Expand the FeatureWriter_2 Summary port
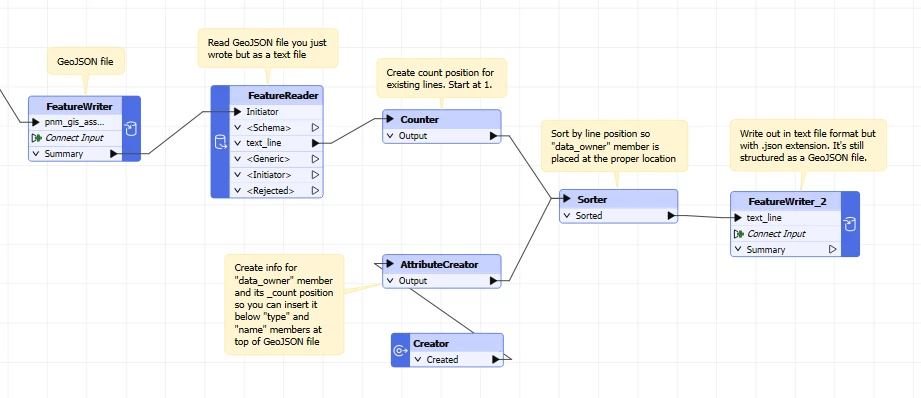921x398 pixels. click(738, 249)
